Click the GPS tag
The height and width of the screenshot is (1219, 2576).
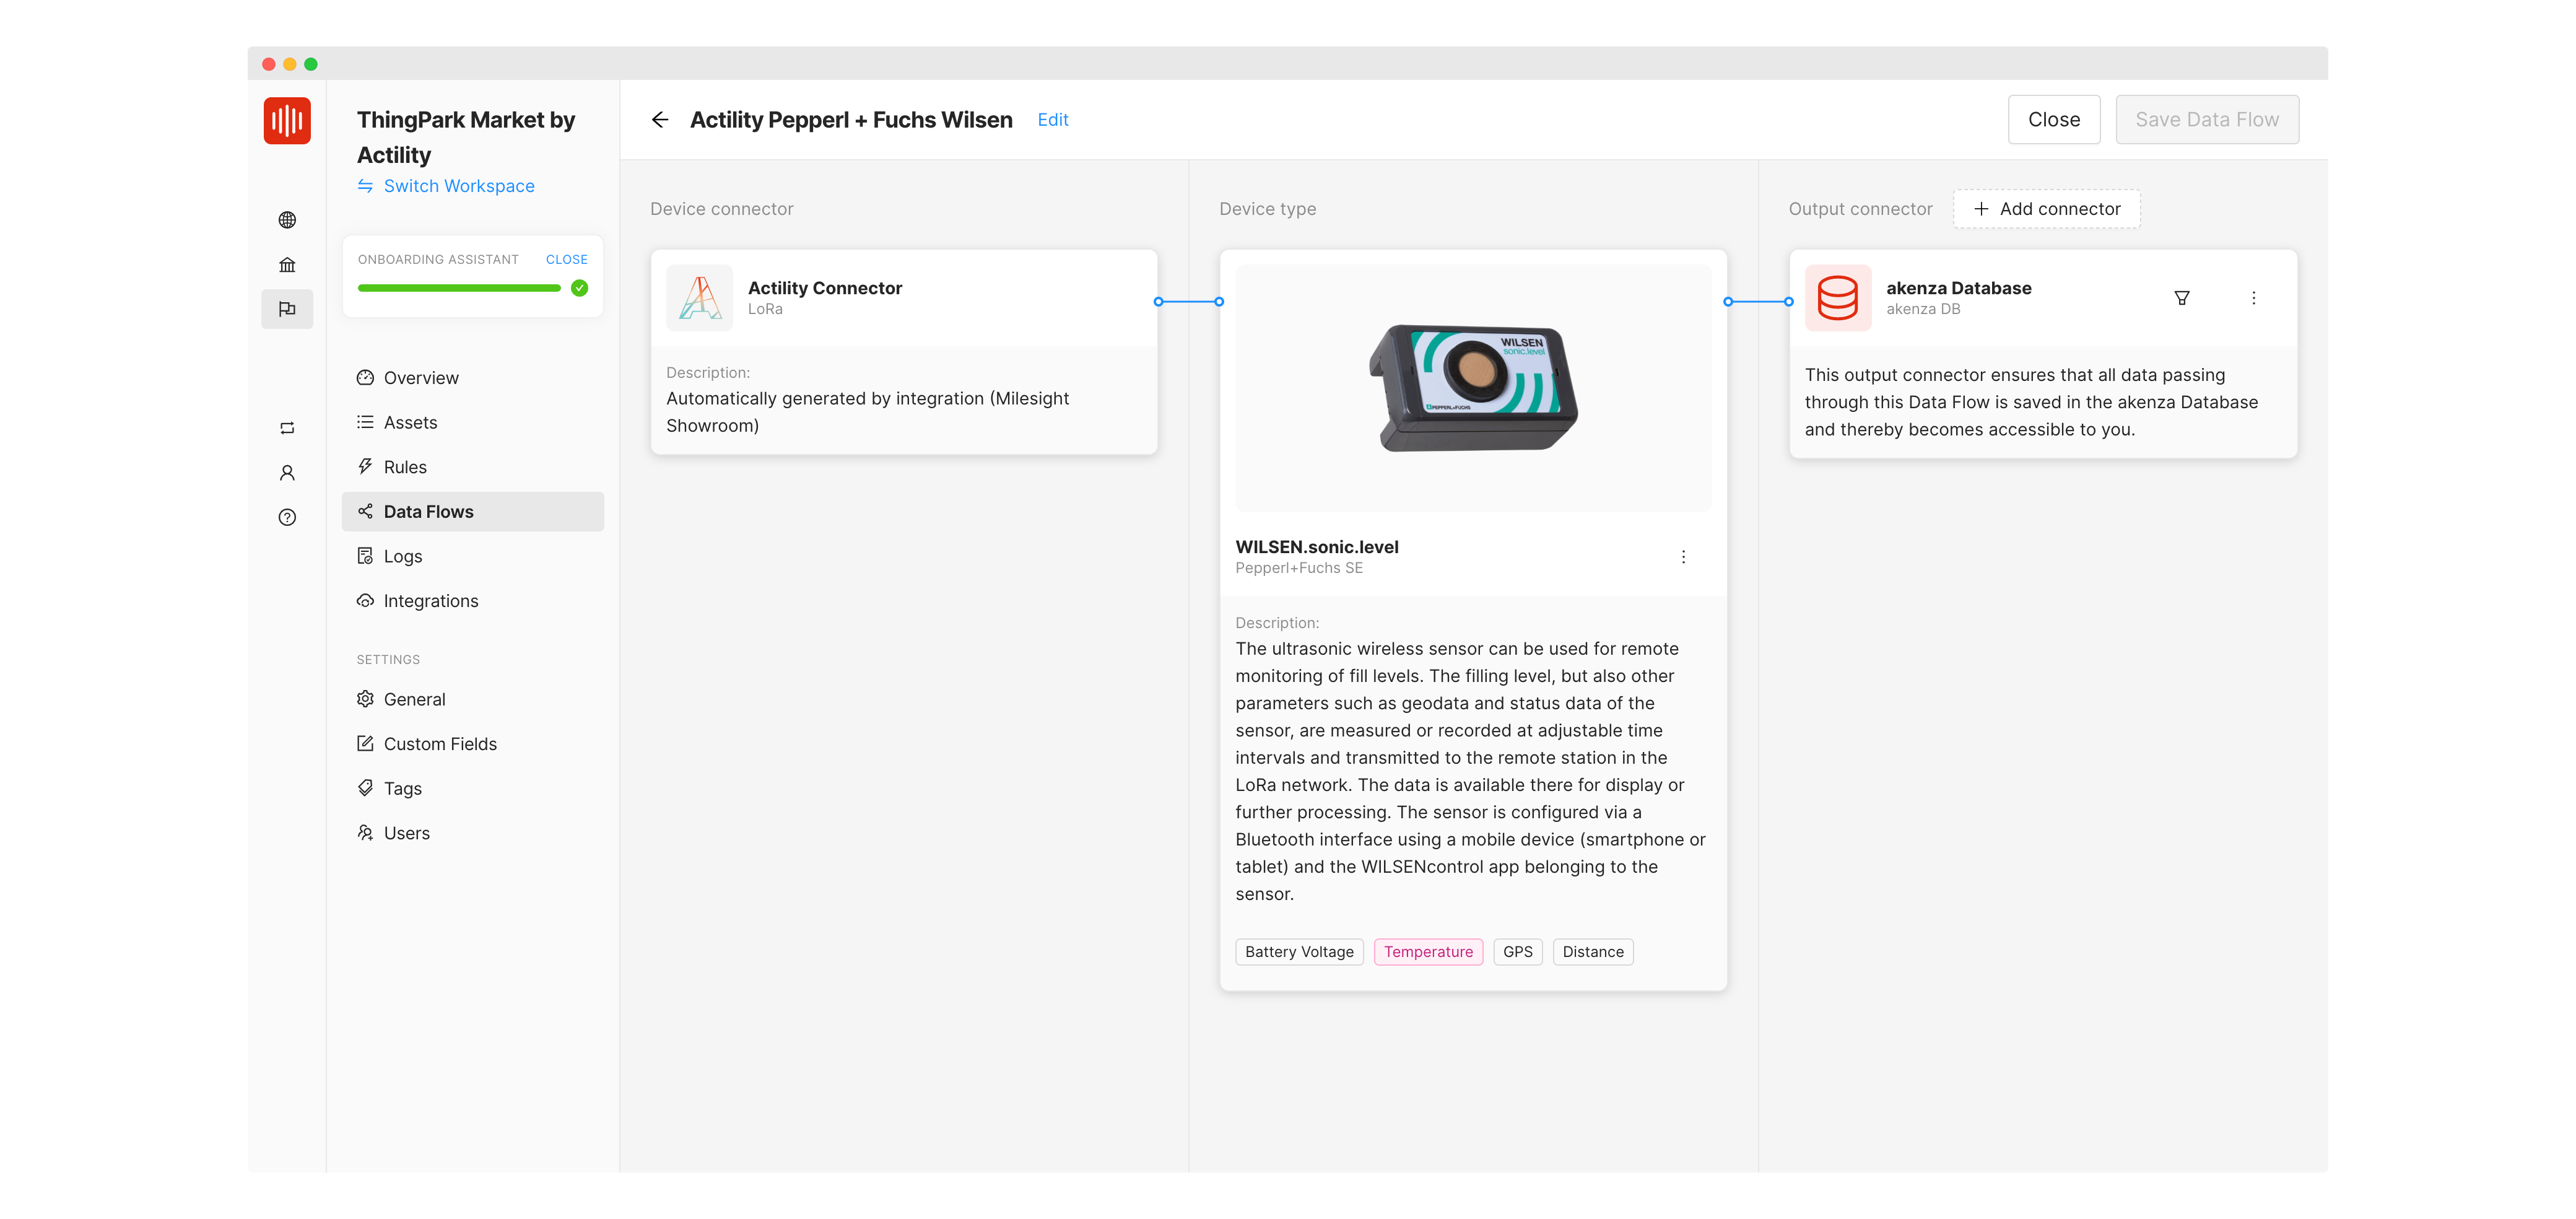[1517, 952]
